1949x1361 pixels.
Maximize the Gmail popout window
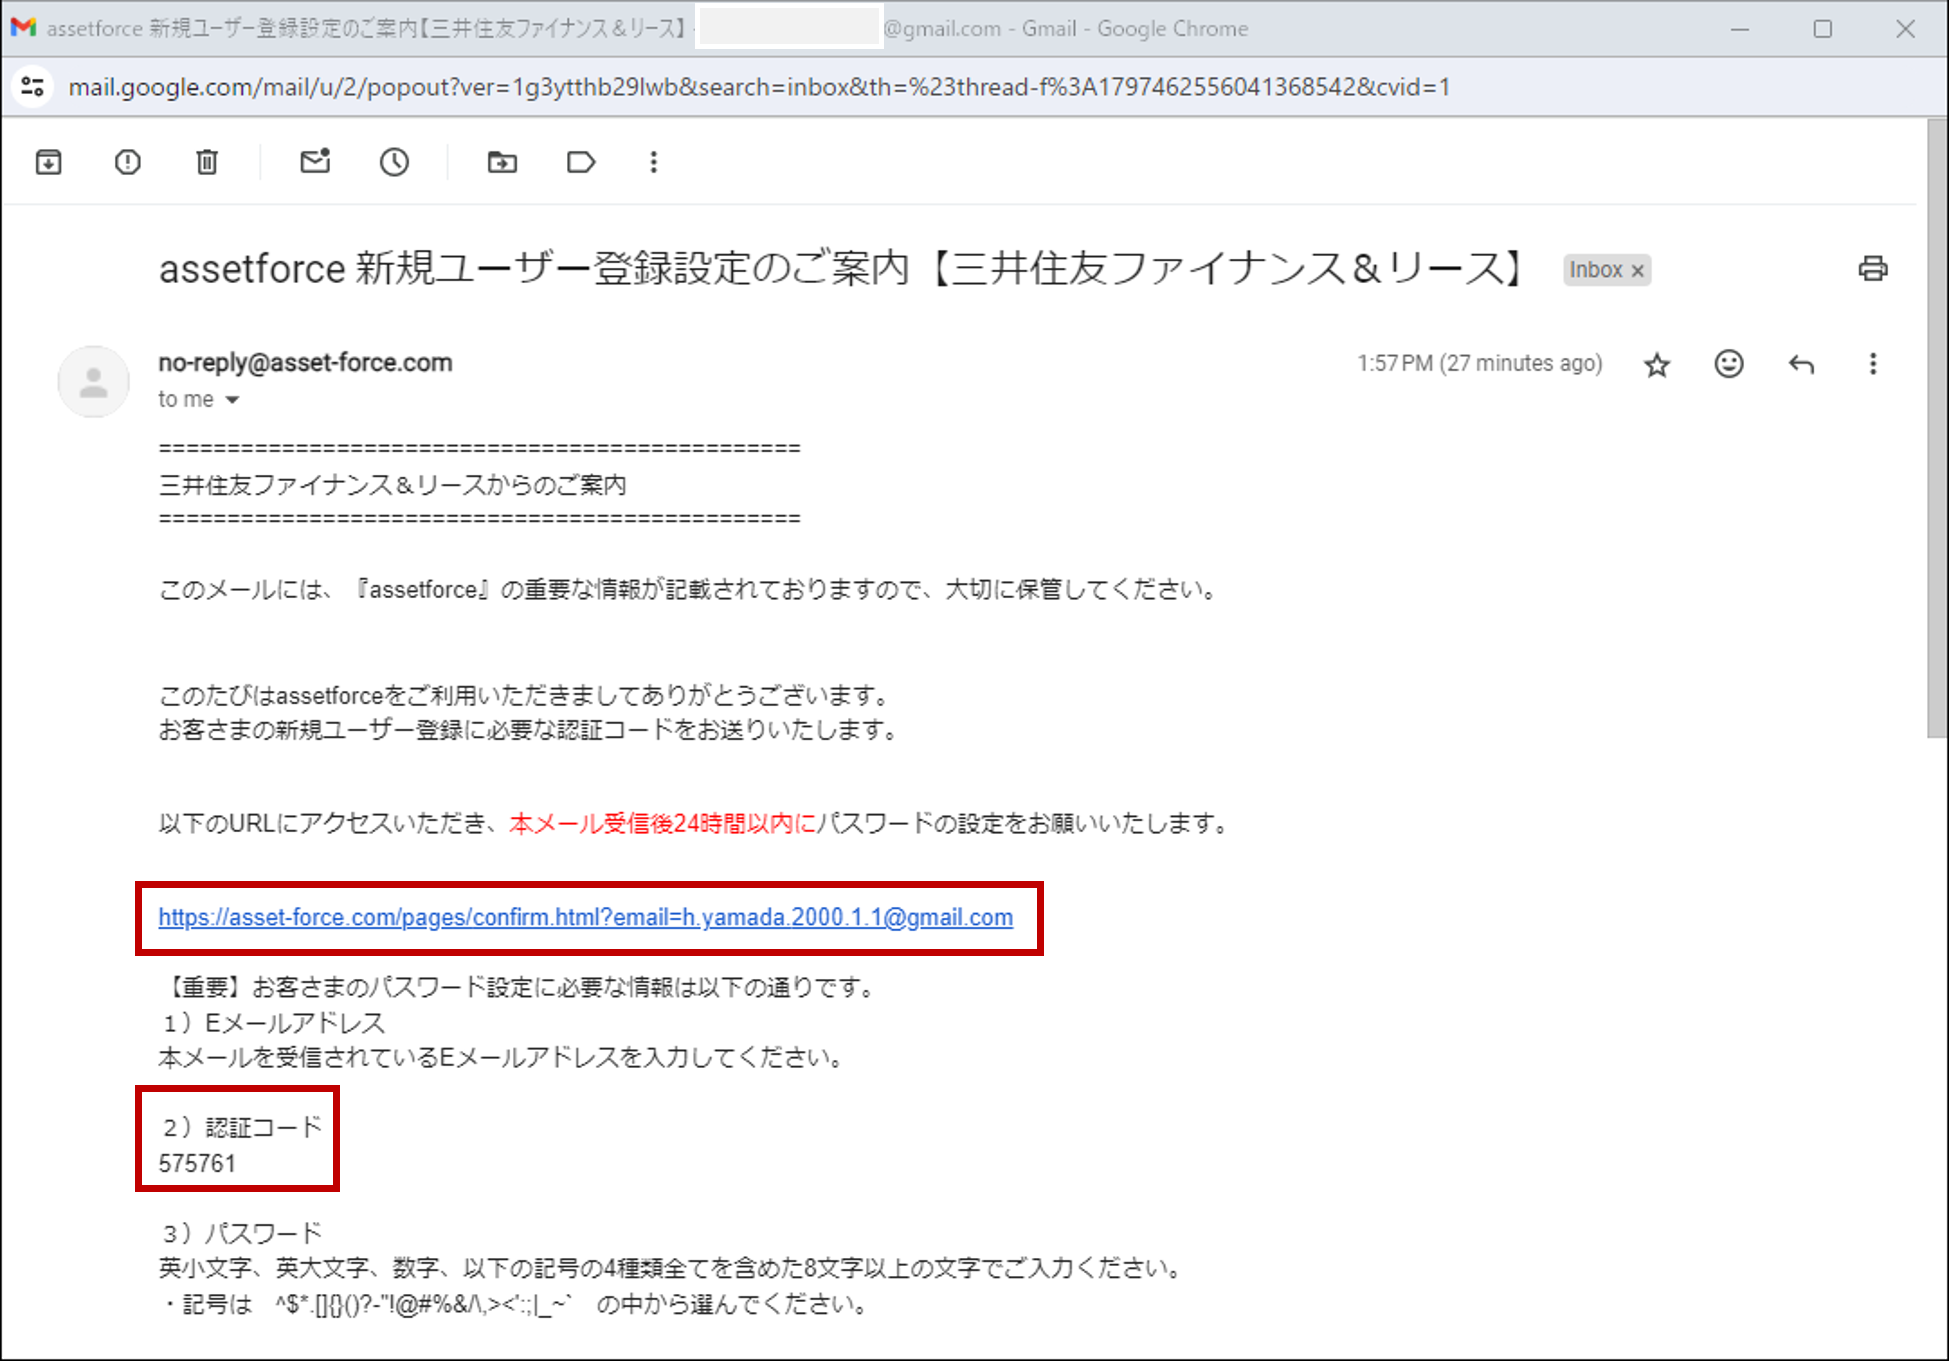pos(1823,29)
